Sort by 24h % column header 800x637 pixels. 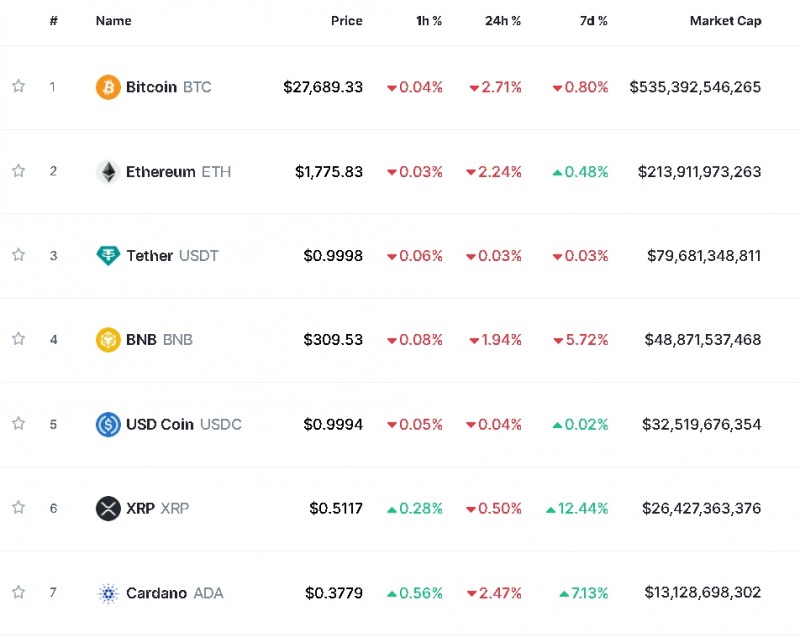502,21
